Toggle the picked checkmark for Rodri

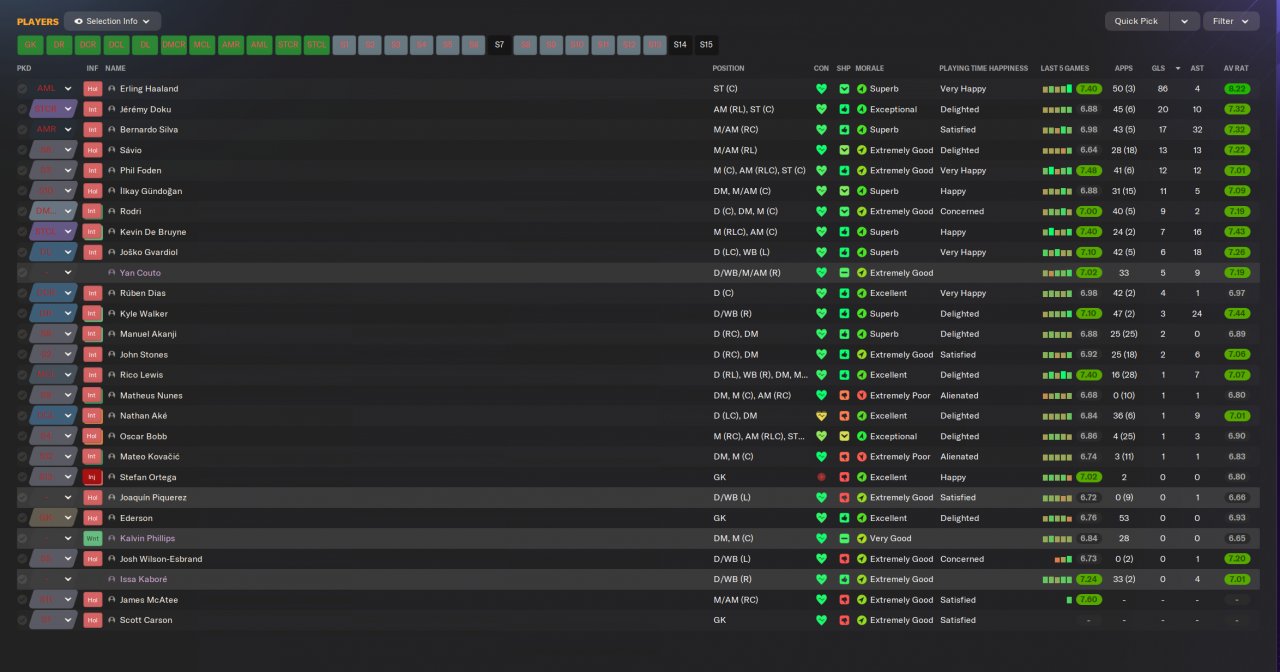click(x=22, y=211)
